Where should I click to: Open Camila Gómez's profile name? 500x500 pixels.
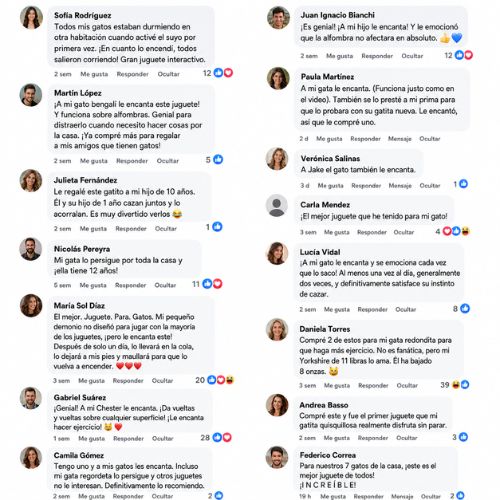(79, 455)
